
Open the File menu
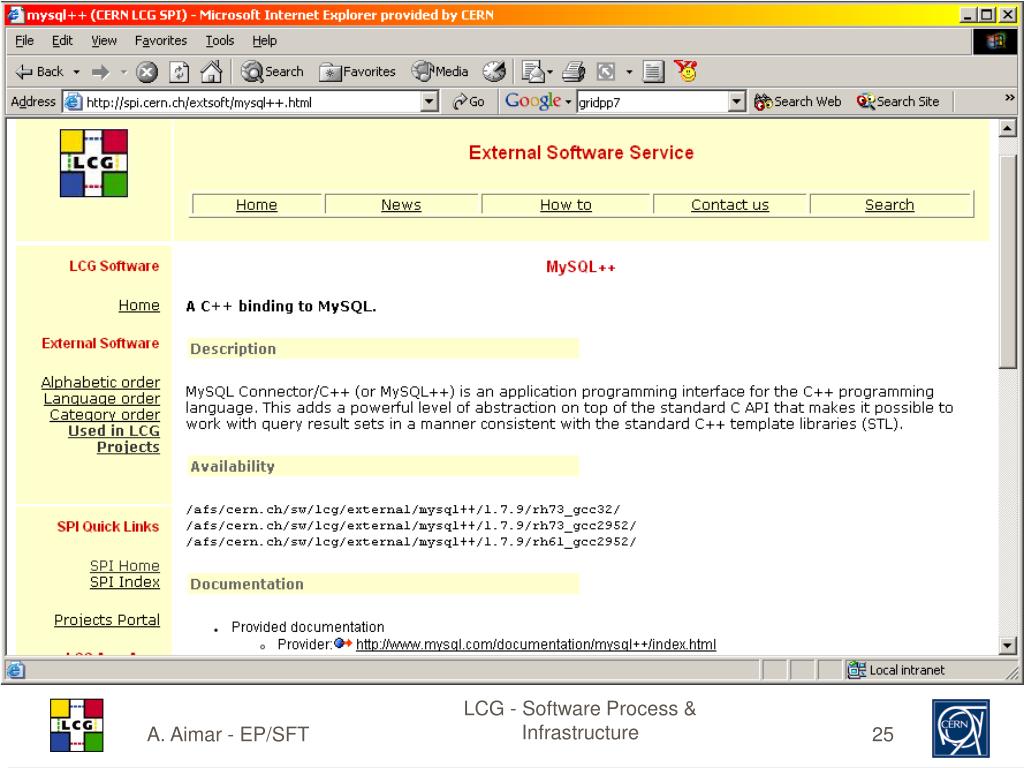[24, 40]
